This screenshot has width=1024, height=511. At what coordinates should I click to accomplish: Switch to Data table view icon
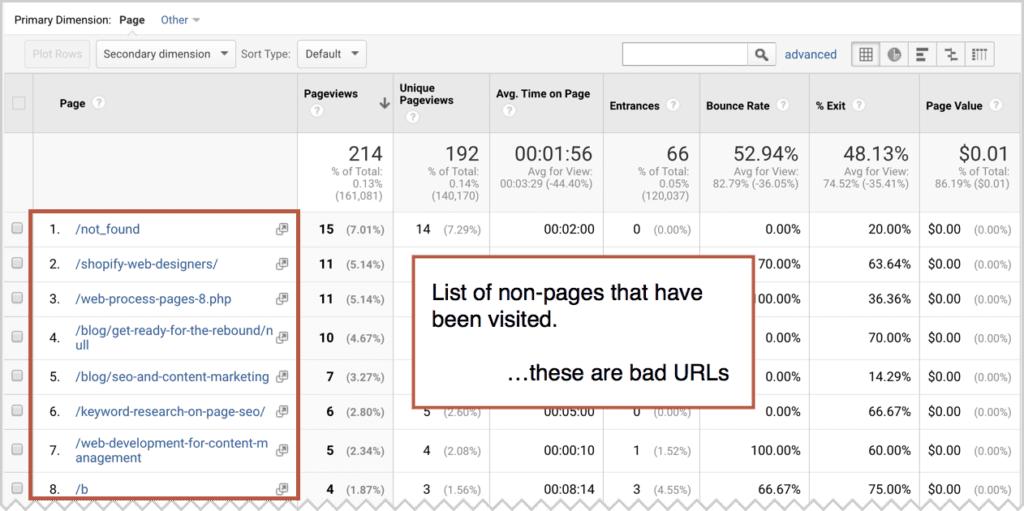[865, 55]
